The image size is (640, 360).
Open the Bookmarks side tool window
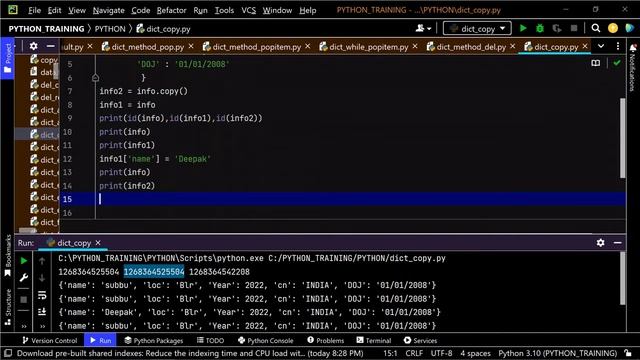(x=7, y=256)
